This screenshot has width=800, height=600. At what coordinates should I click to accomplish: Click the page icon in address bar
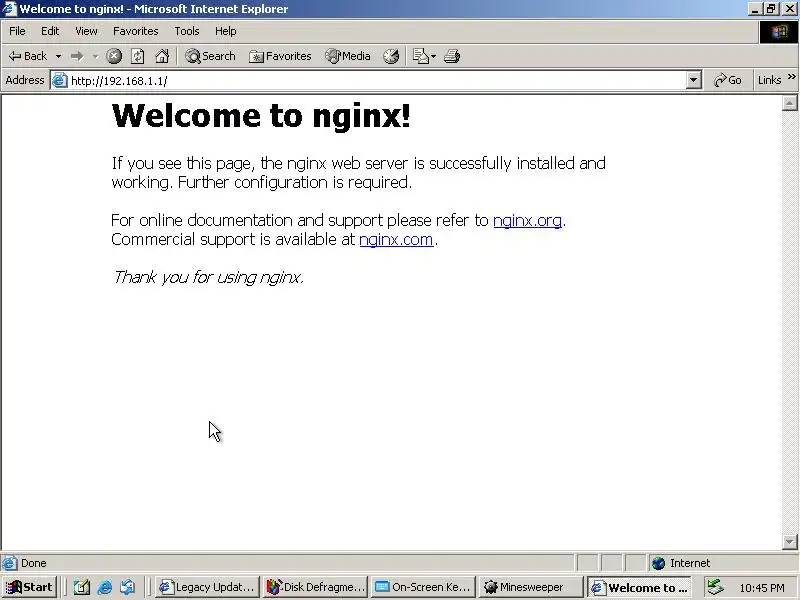tap(60, 80)
